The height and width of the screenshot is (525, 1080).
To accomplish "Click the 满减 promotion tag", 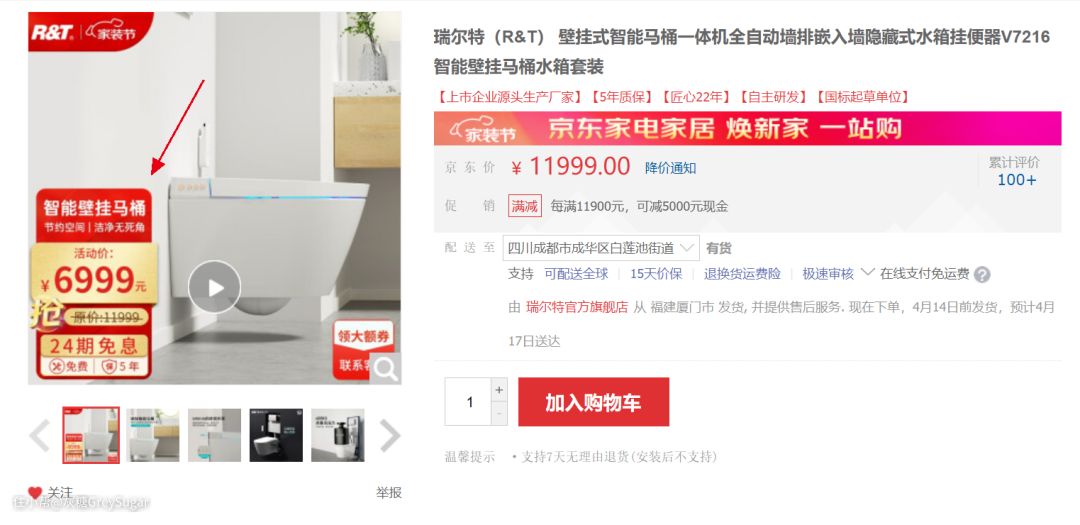I will pos(525,206).
